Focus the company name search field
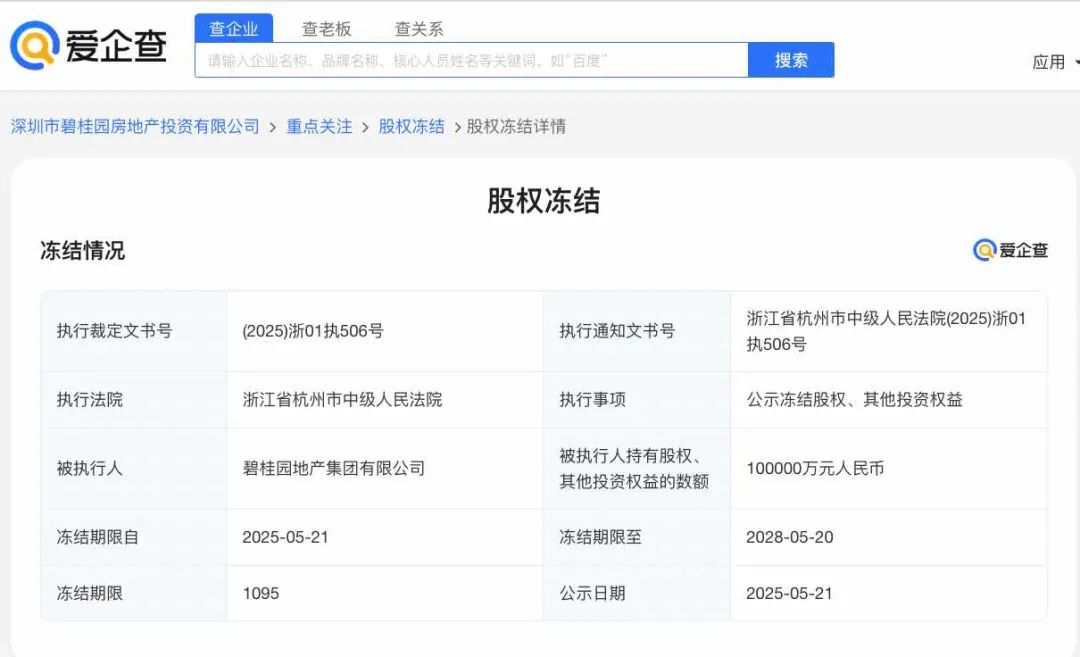 tap(471, 60)
